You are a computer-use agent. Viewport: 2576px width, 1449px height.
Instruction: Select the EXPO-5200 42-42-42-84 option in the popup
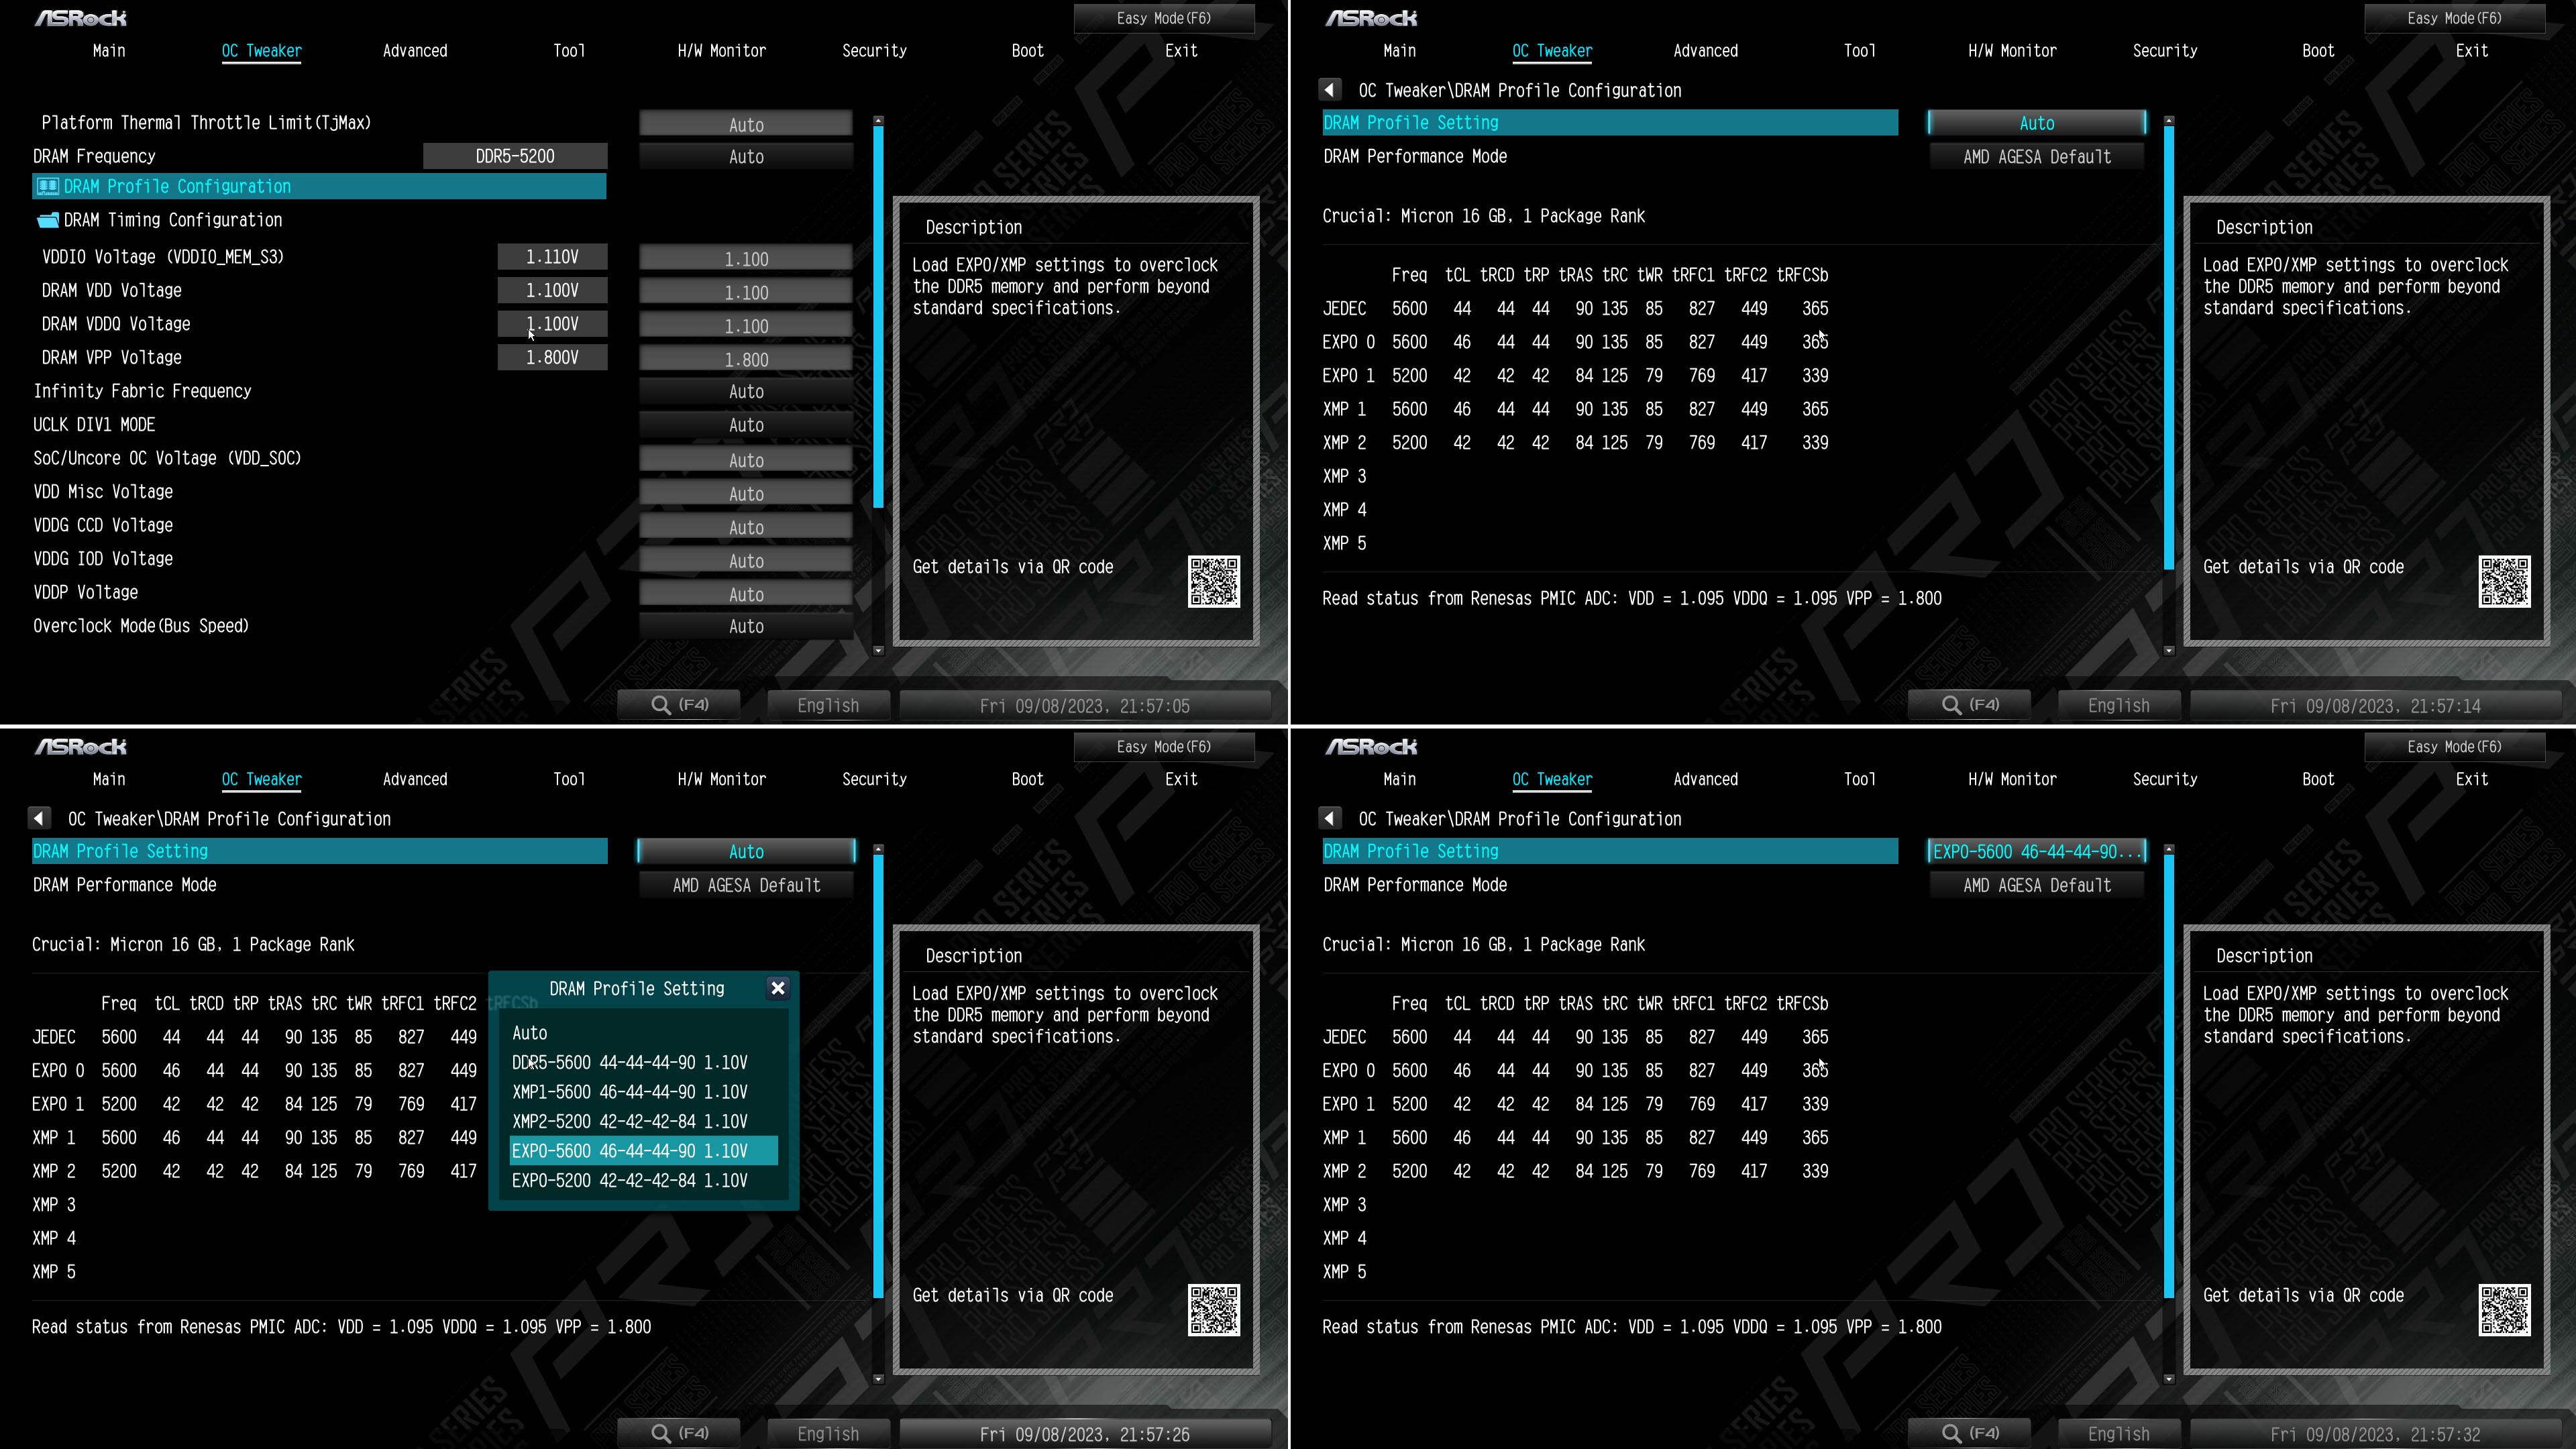coord(630,1180)
